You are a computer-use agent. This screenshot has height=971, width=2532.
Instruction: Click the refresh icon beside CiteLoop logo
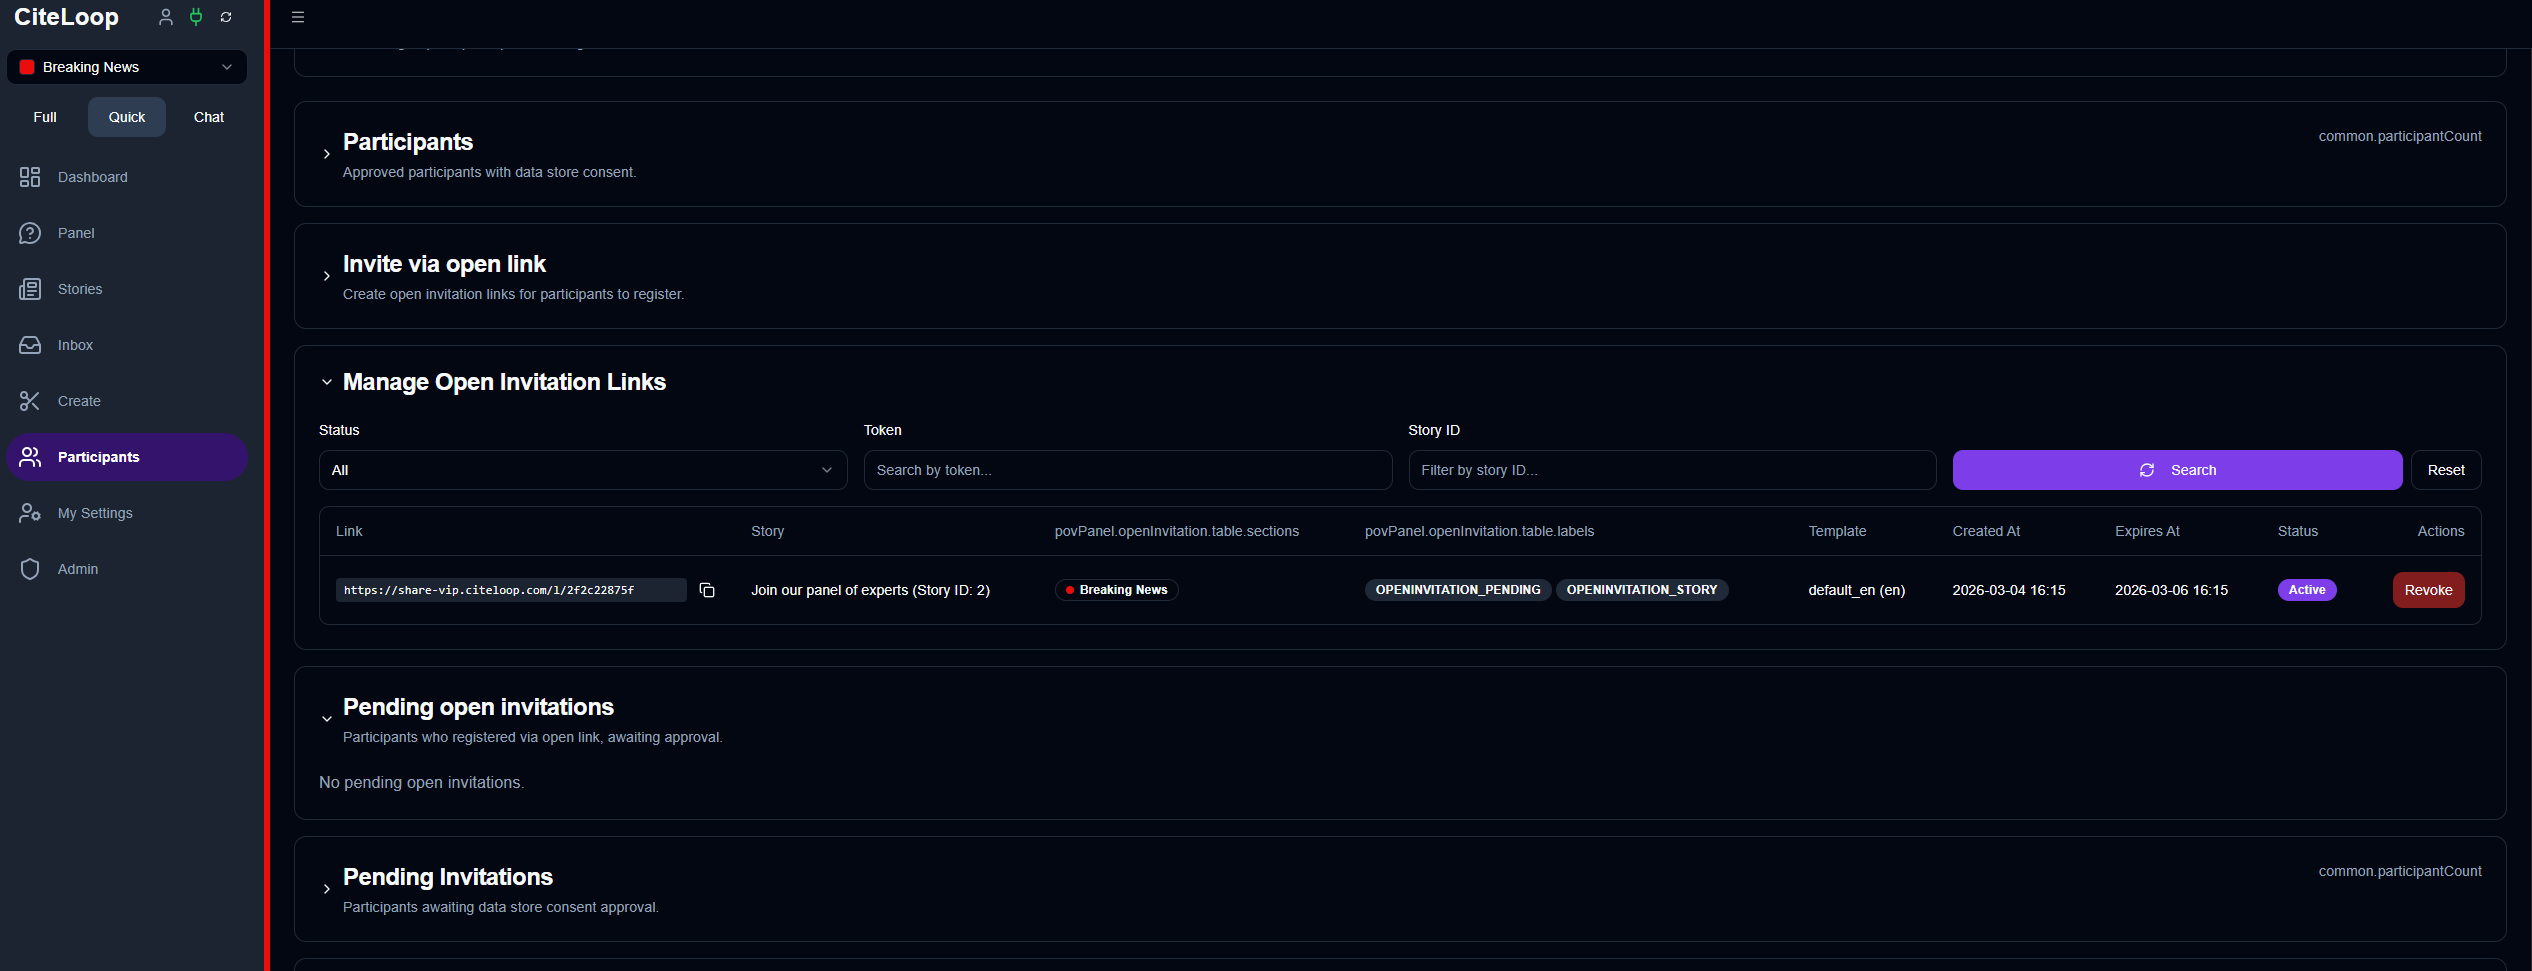click(226, 17)
